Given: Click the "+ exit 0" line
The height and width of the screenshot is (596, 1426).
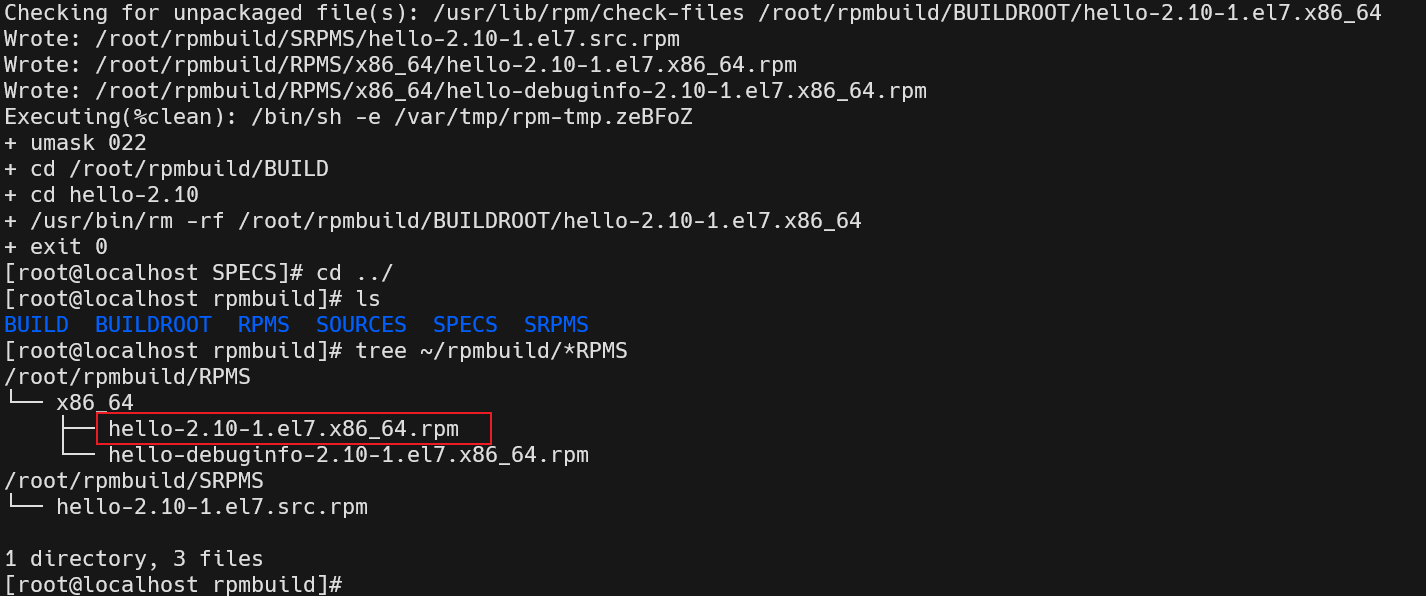Looking at the screenshot, I should pos(56,247).
